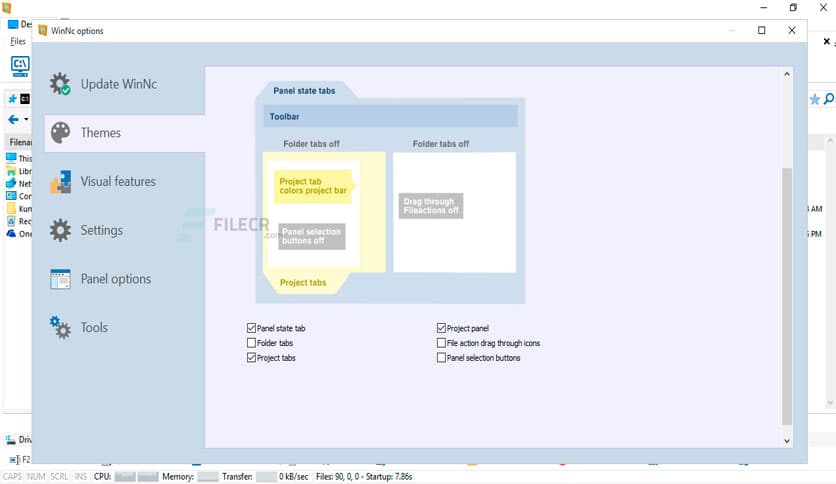Enable File action drag through icons
836x484 pixels.
pos(441,343)
